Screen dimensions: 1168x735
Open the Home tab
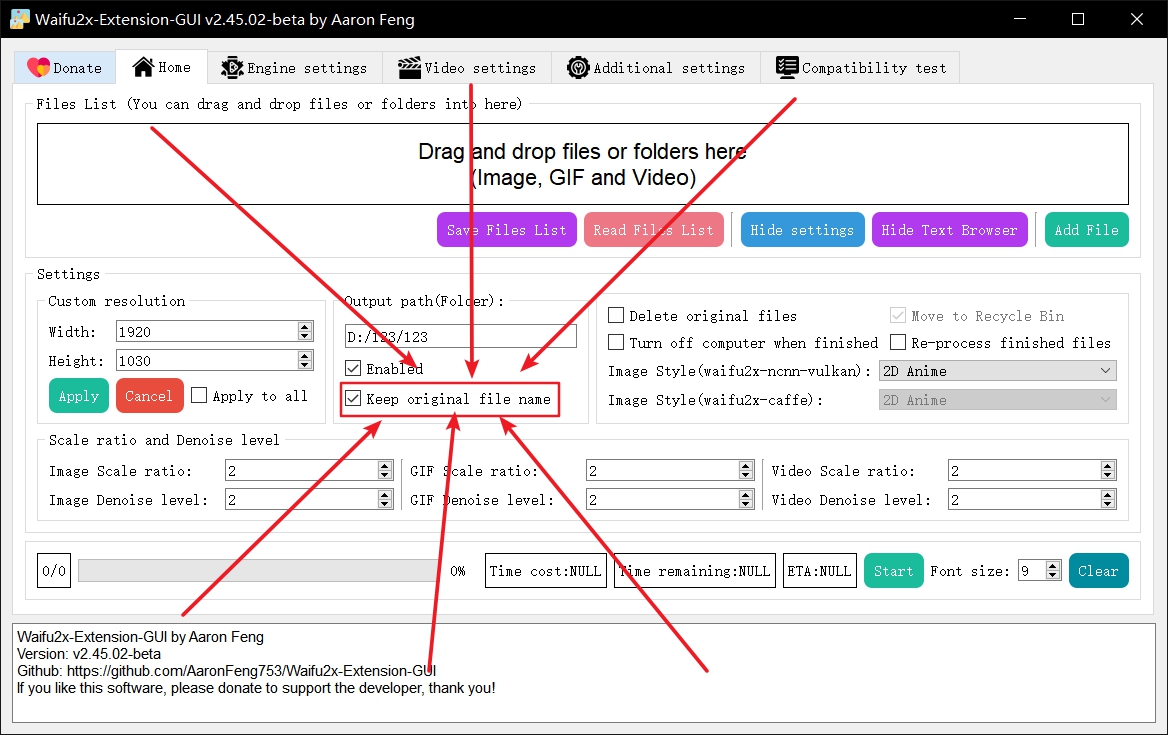pyautogui.click(x=162, y=67)
